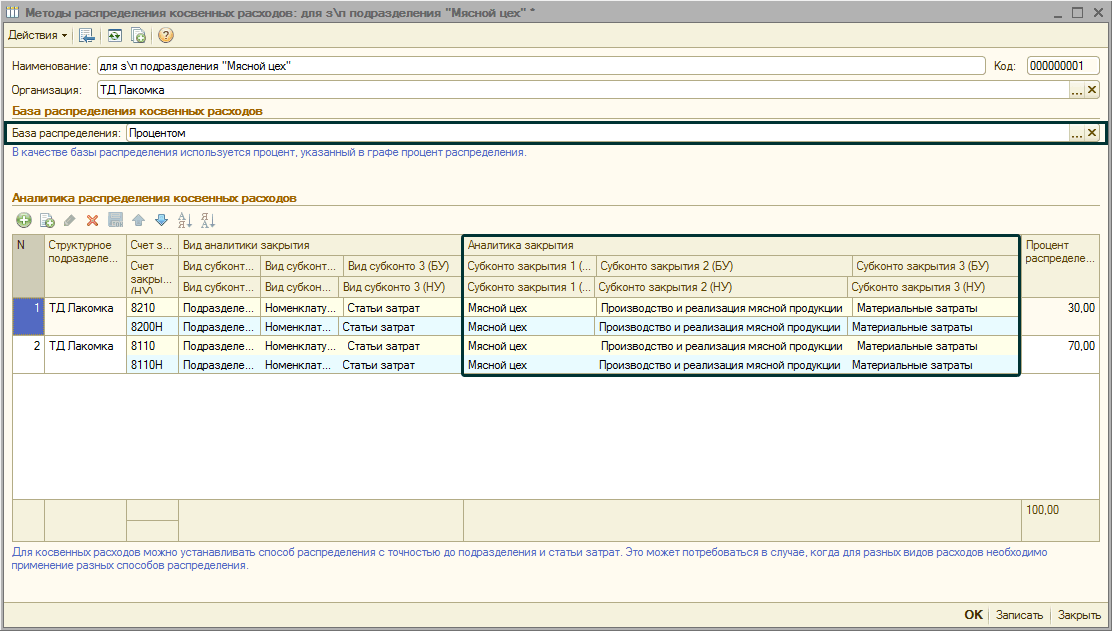This screenshot has height=631, width=1112.
Task: Move the row down with the blue arrow
Action: coord(161,220)
